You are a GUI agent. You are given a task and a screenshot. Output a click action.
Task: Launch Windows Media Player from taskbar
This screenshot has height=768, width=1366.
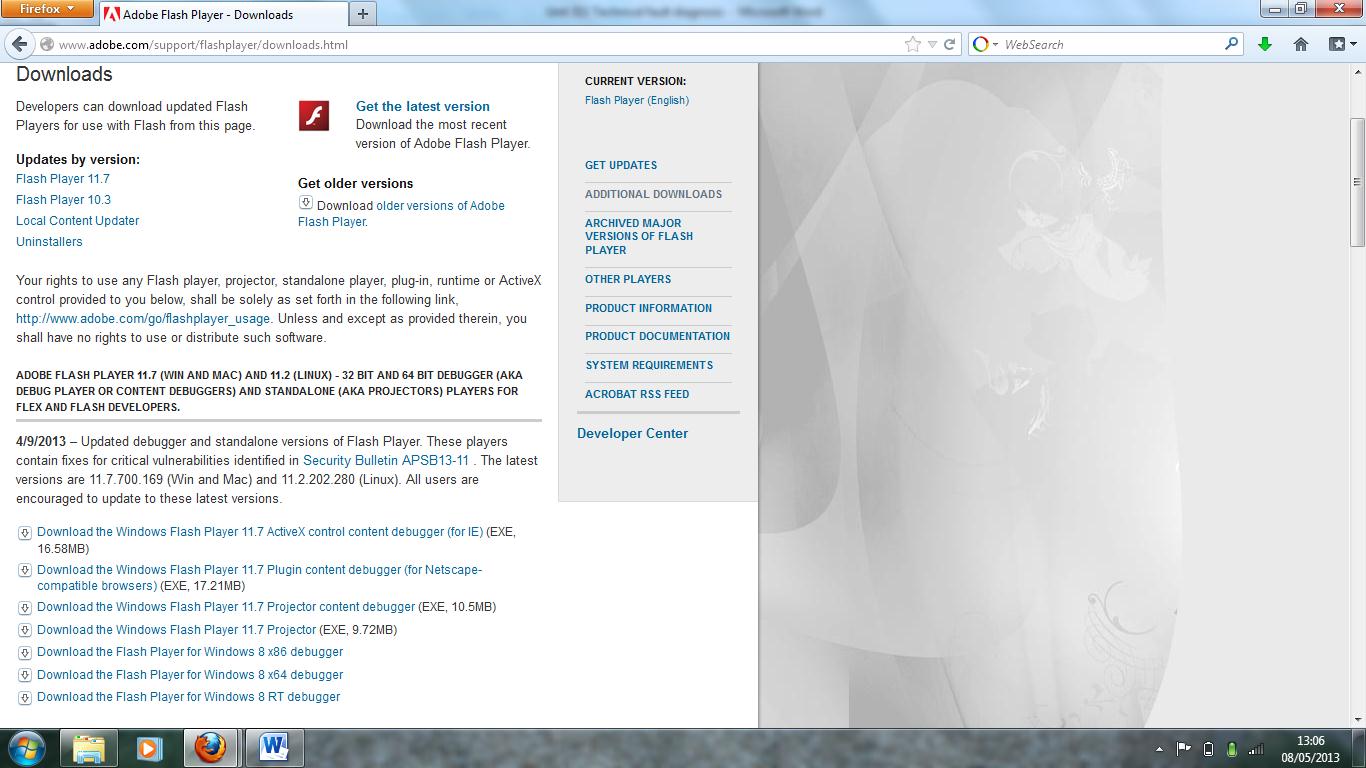[150, 748]
